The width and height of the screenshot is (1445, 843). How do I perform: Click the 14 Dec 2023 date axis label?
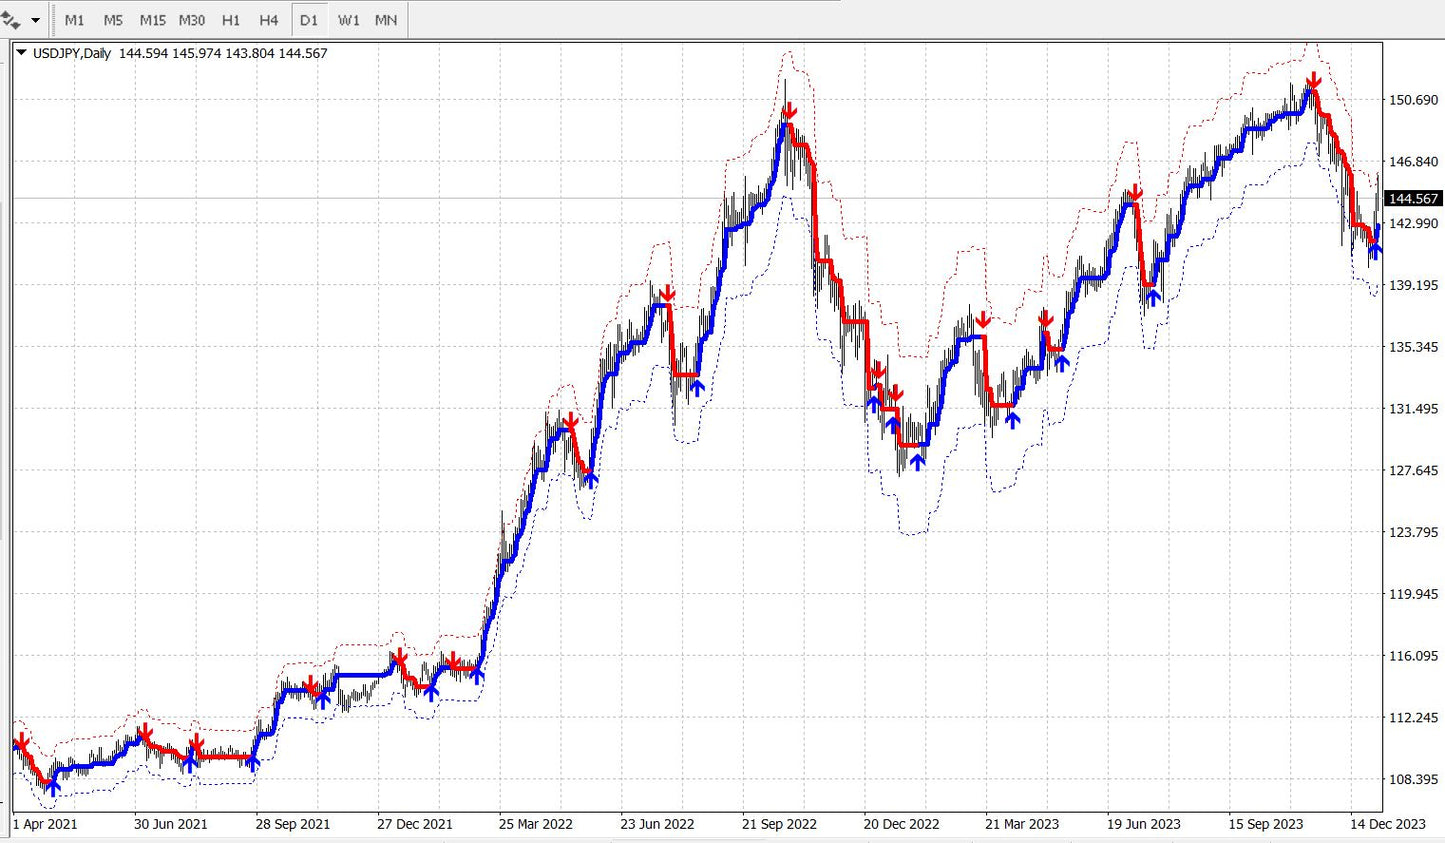coord(1390,824)
